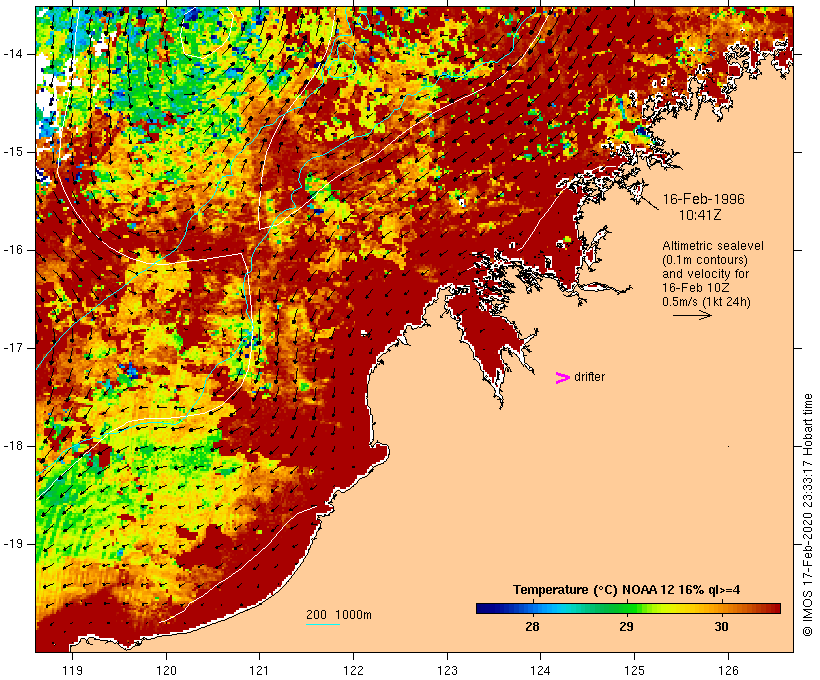Click the '29' label under the color bar

pyautogui.click(x=627, y=626)
